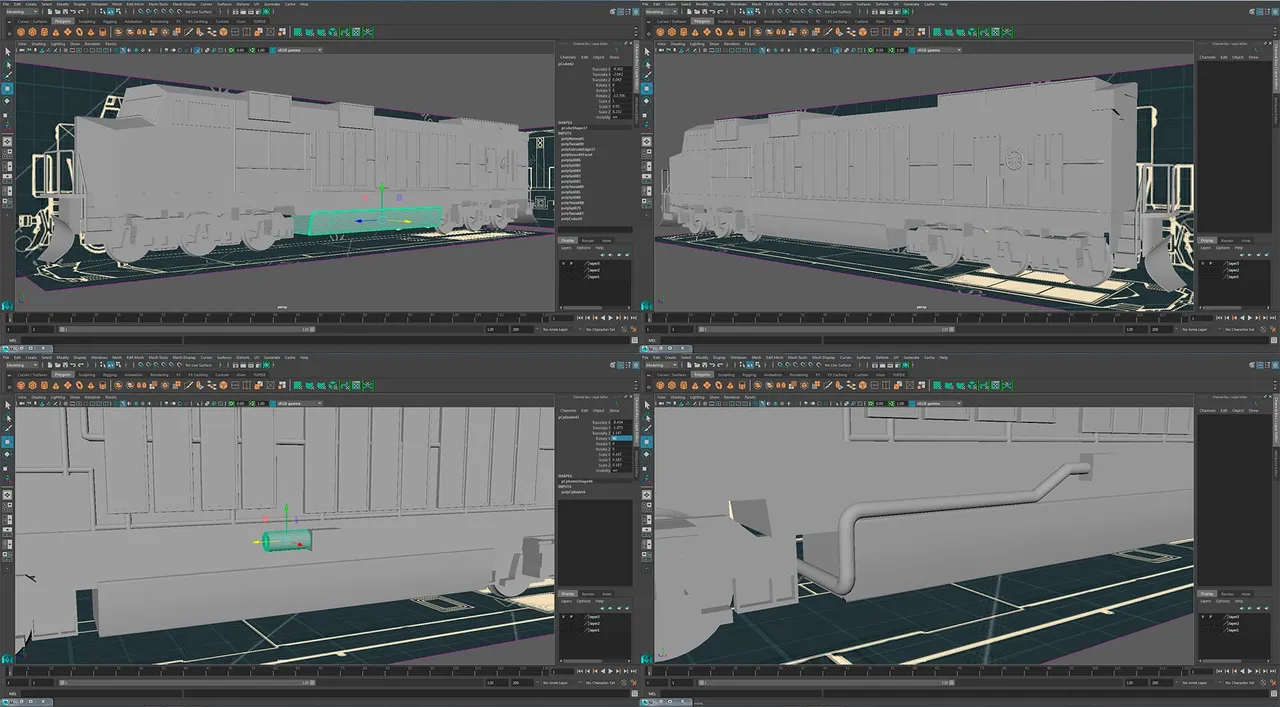Open Channels menu in top-left channel box
The height and width of the screenshot is (707, 1280).
568,57
